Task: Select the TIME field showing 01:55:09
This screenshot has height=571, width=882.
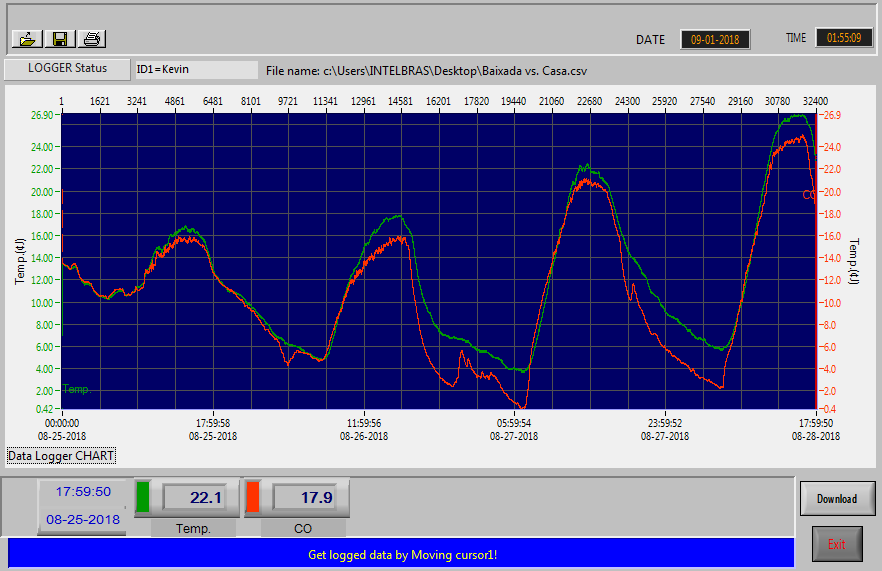Action: point(843,38)
